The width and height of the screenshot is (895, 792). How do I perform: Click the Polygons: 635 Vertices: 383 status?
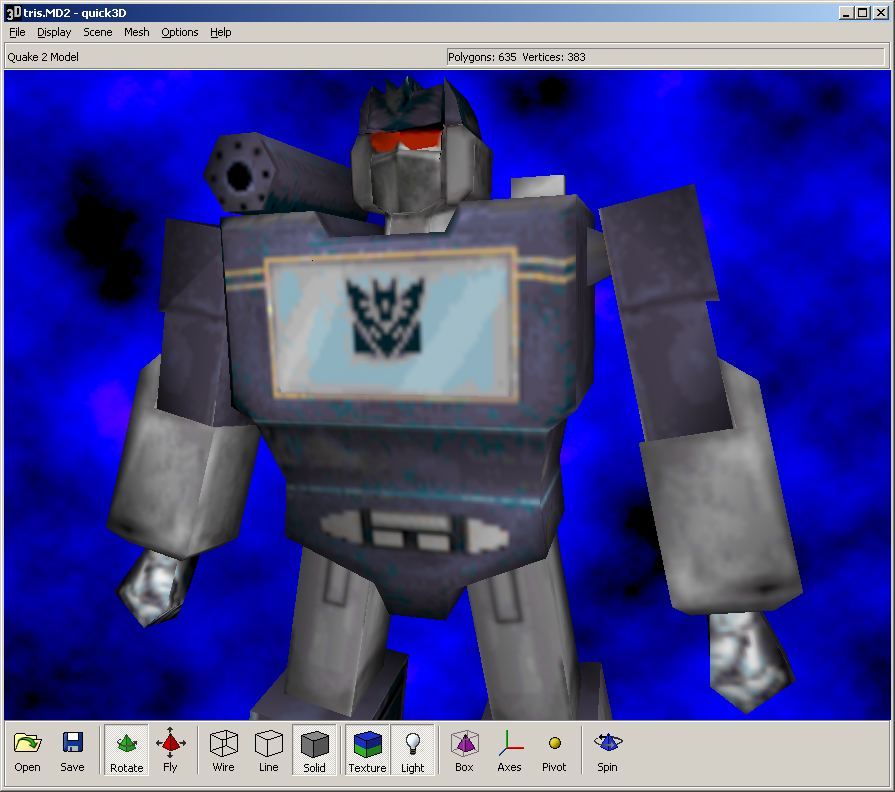[666, 57]
